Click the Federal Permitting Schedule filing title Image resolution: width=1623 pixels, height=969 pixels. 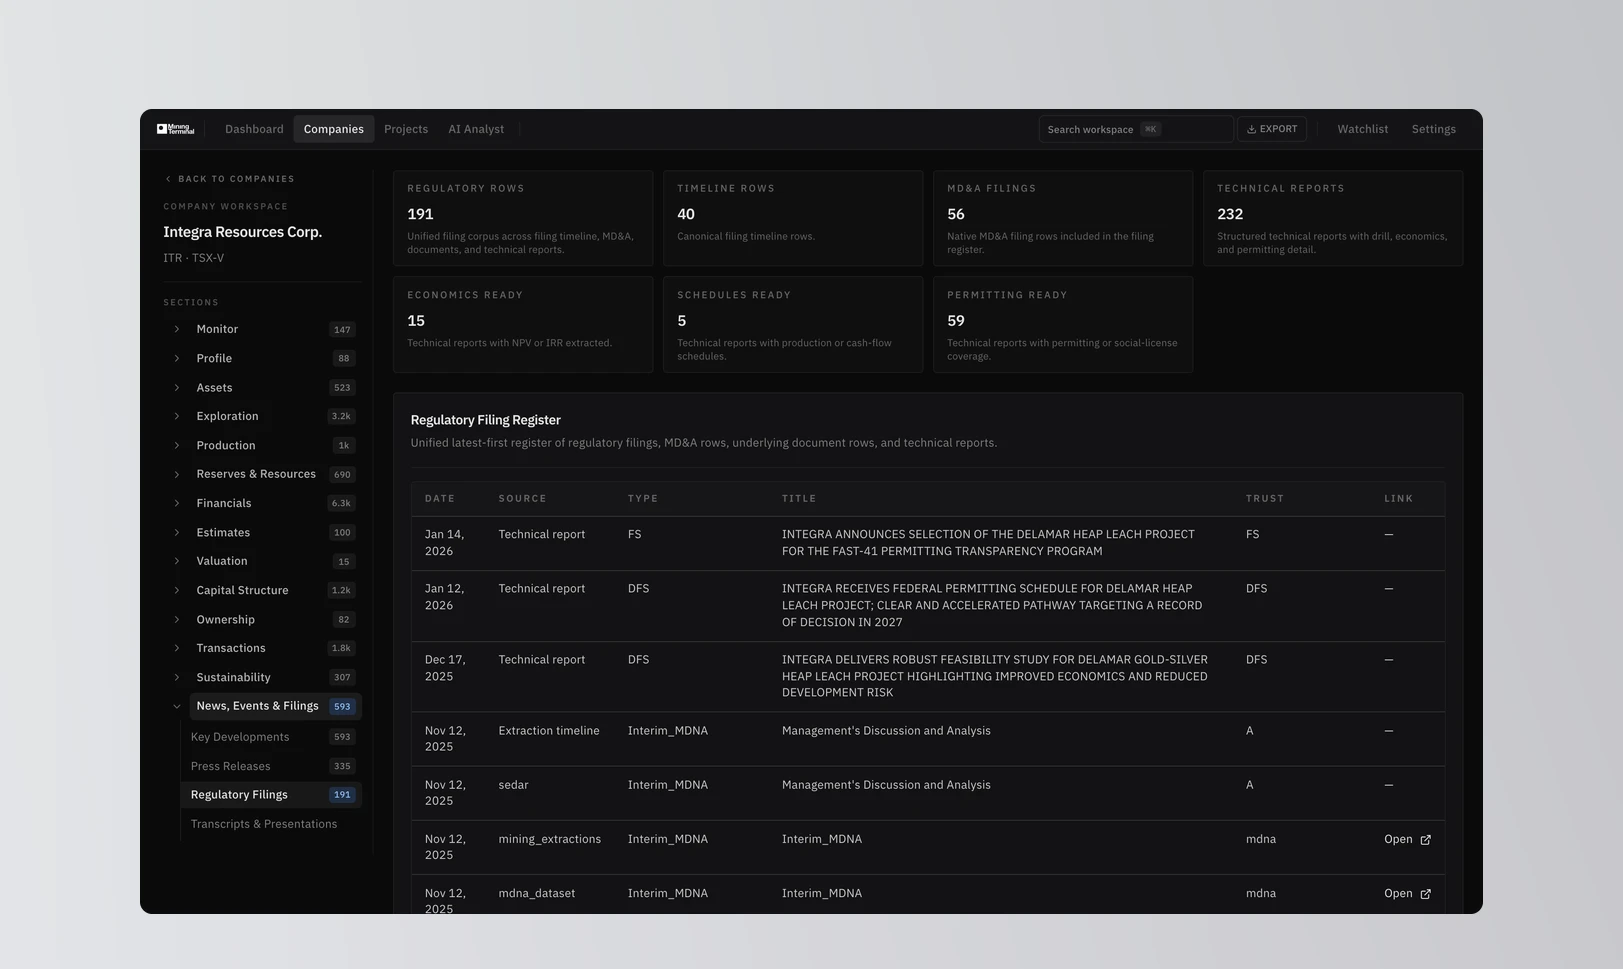click(x=992, y=606)
